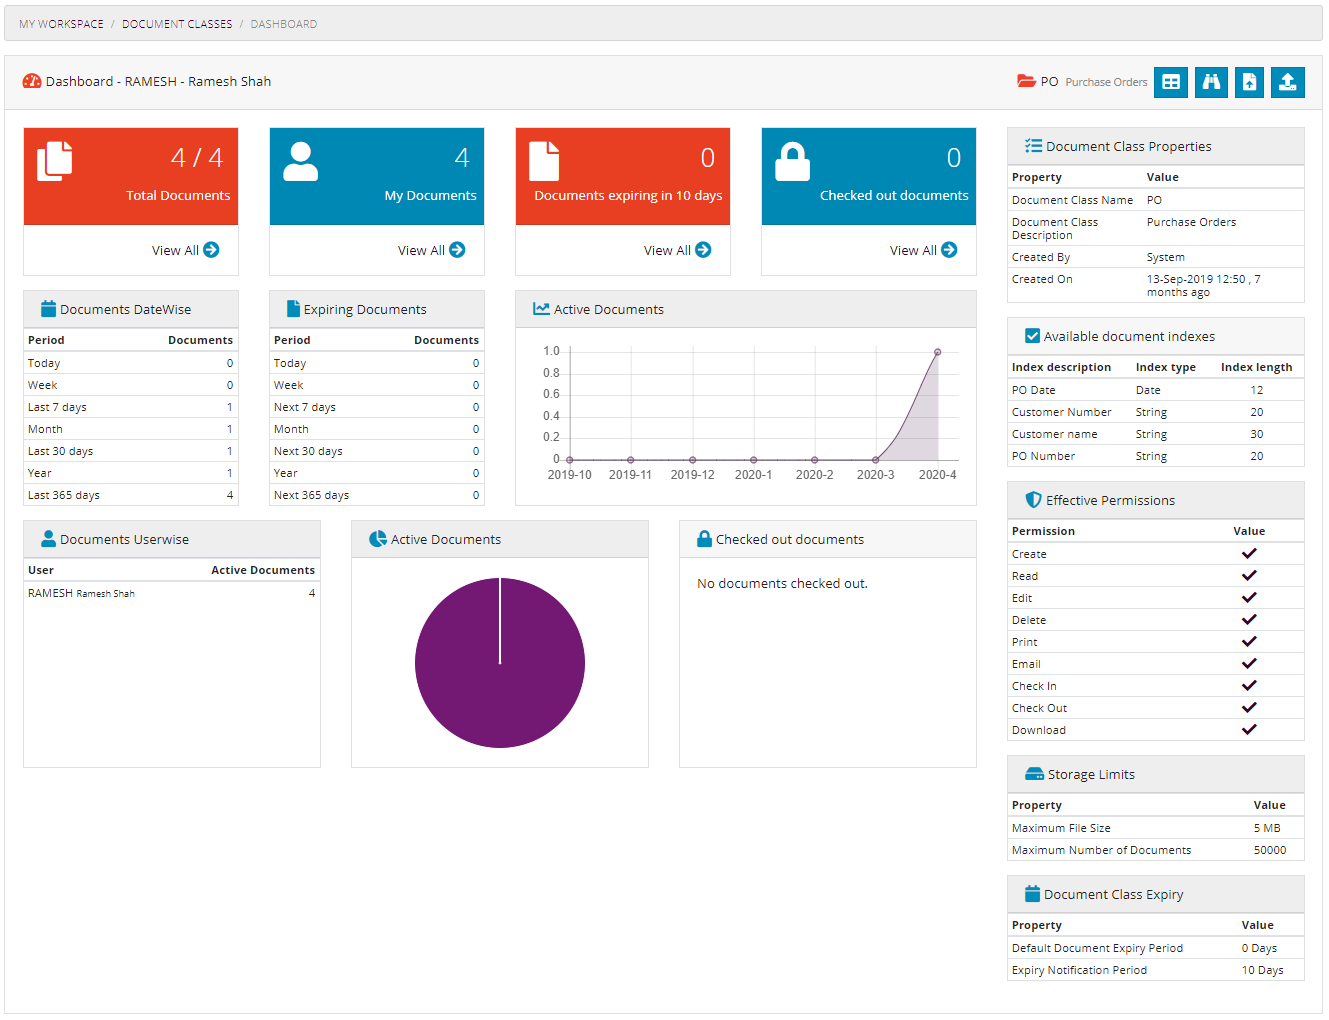Open View All for documents expiring in 10 days

tap(676, 250)
